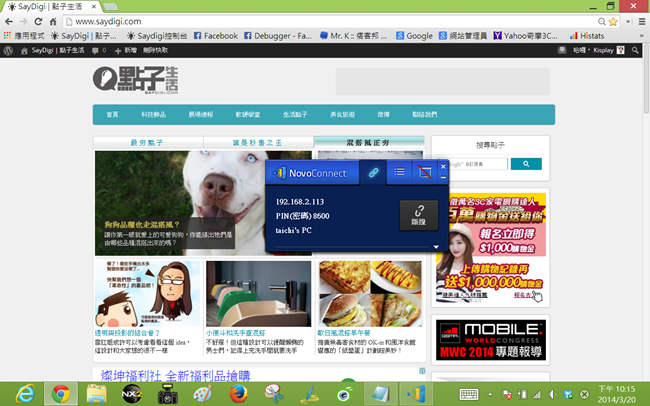
Task: Click the WordPress logo in admin bar
Action: [8, 51]
